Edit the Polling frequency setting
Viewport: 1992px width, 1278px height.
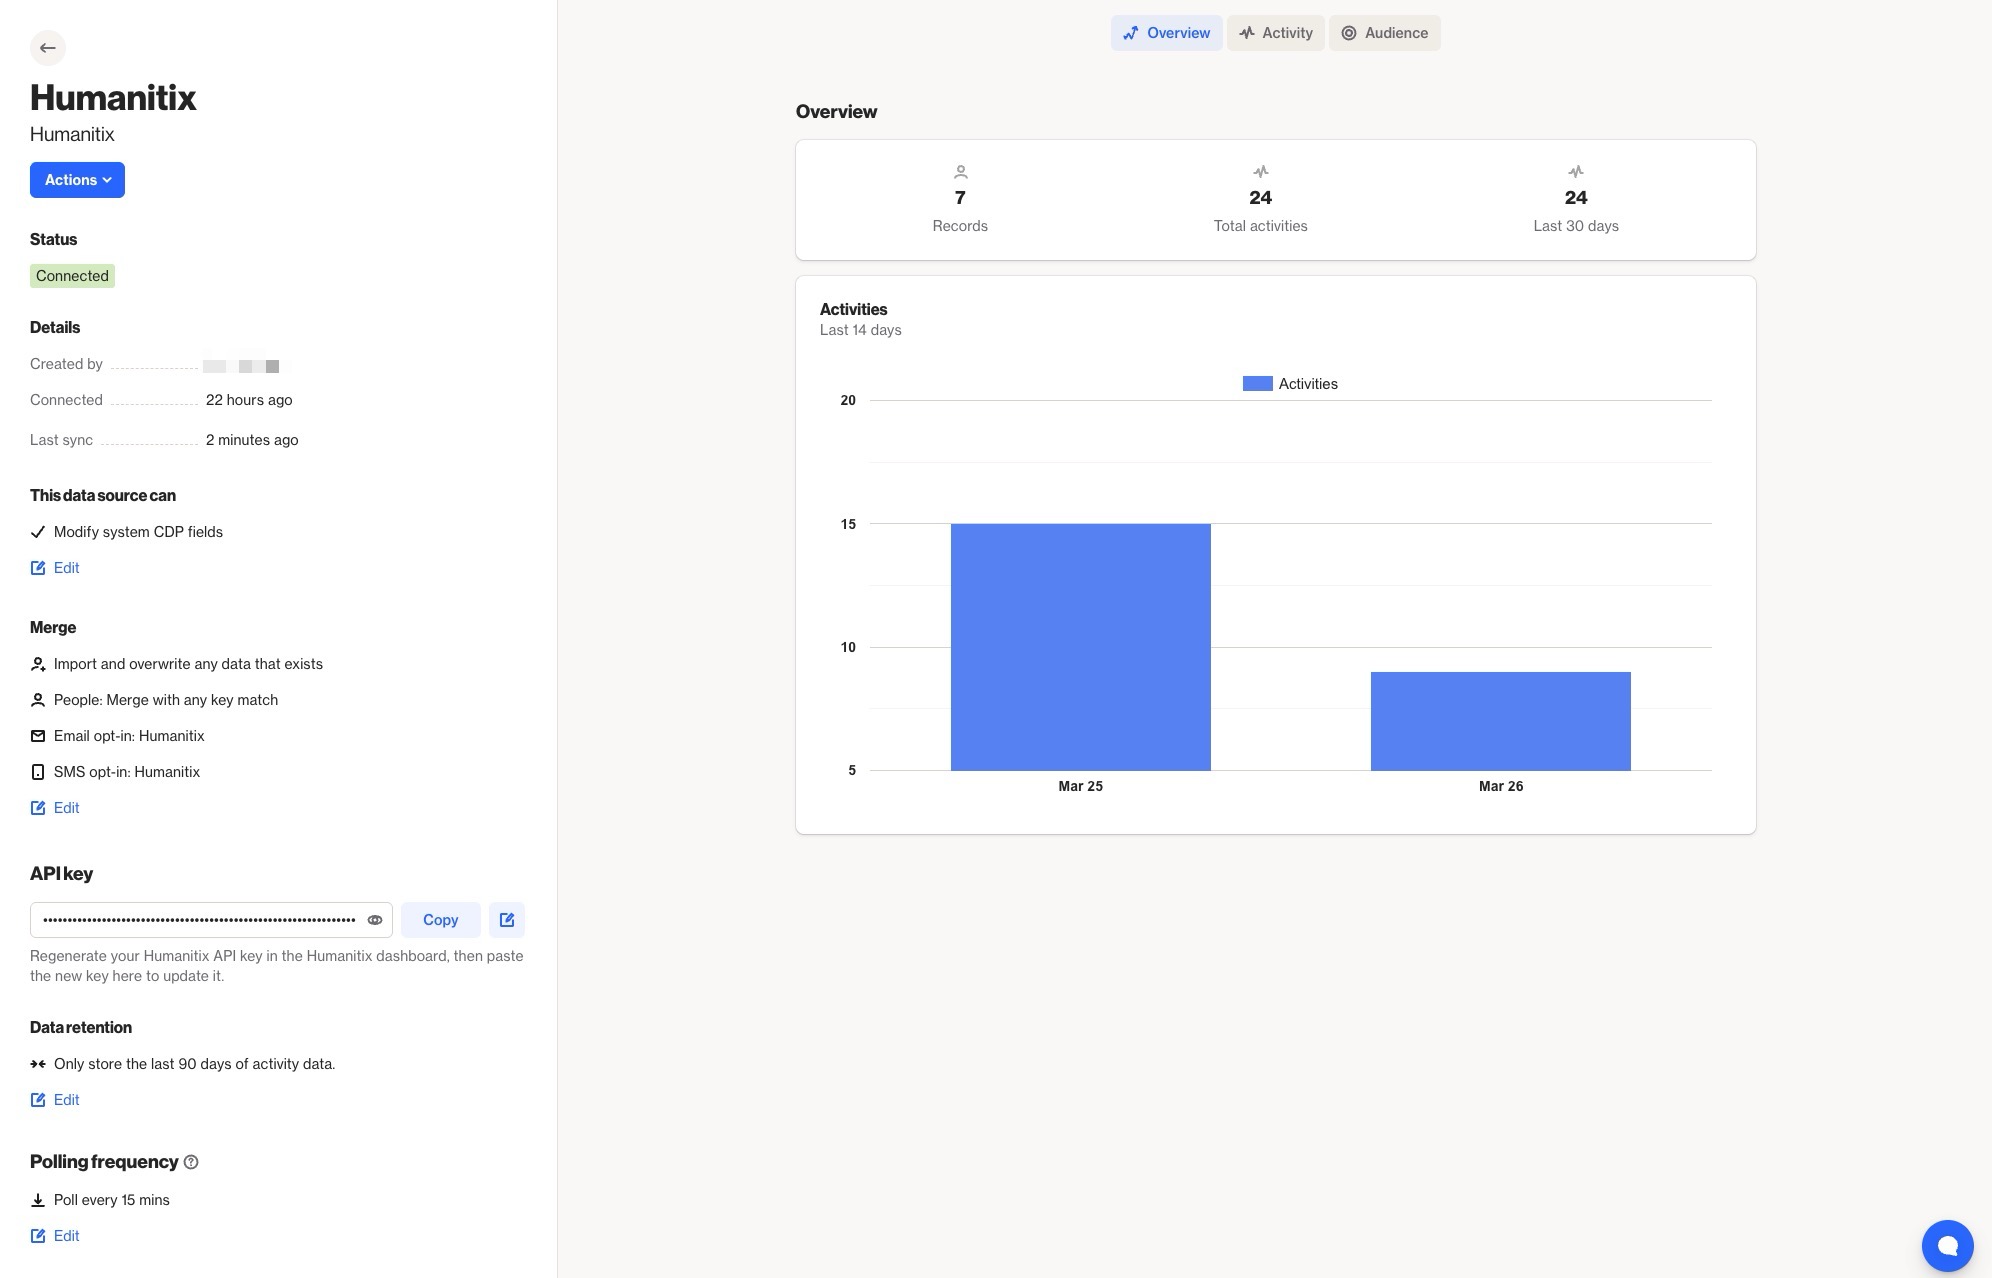pyautogui.click(x=55, y=1236)
